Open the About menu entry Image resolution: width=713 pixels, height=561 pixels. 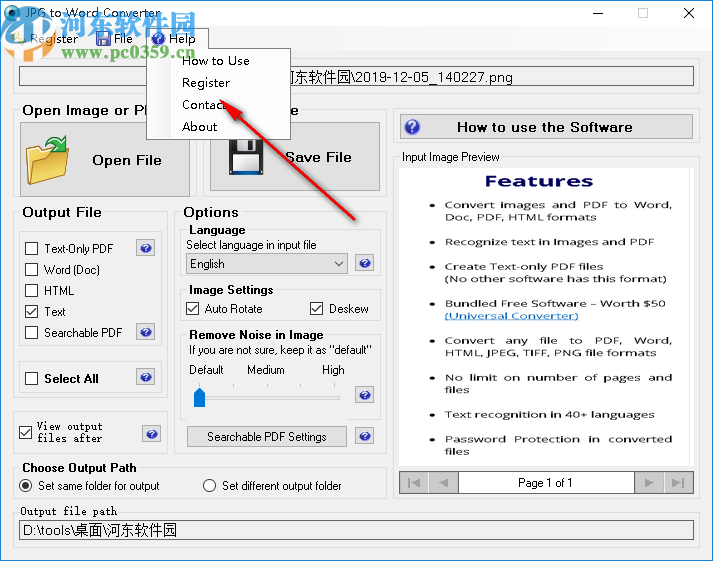[200, 127]
